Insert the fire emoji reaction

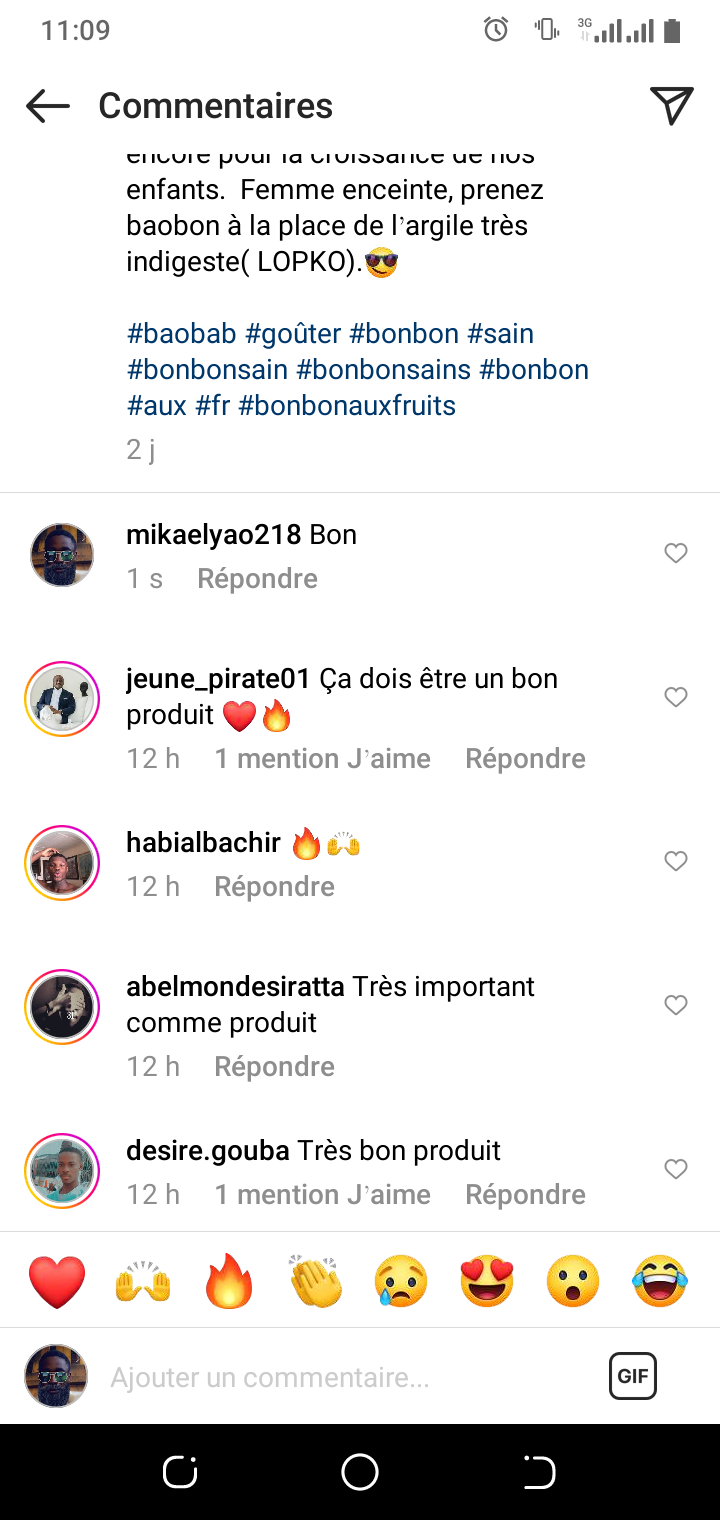click(230, 1281)
